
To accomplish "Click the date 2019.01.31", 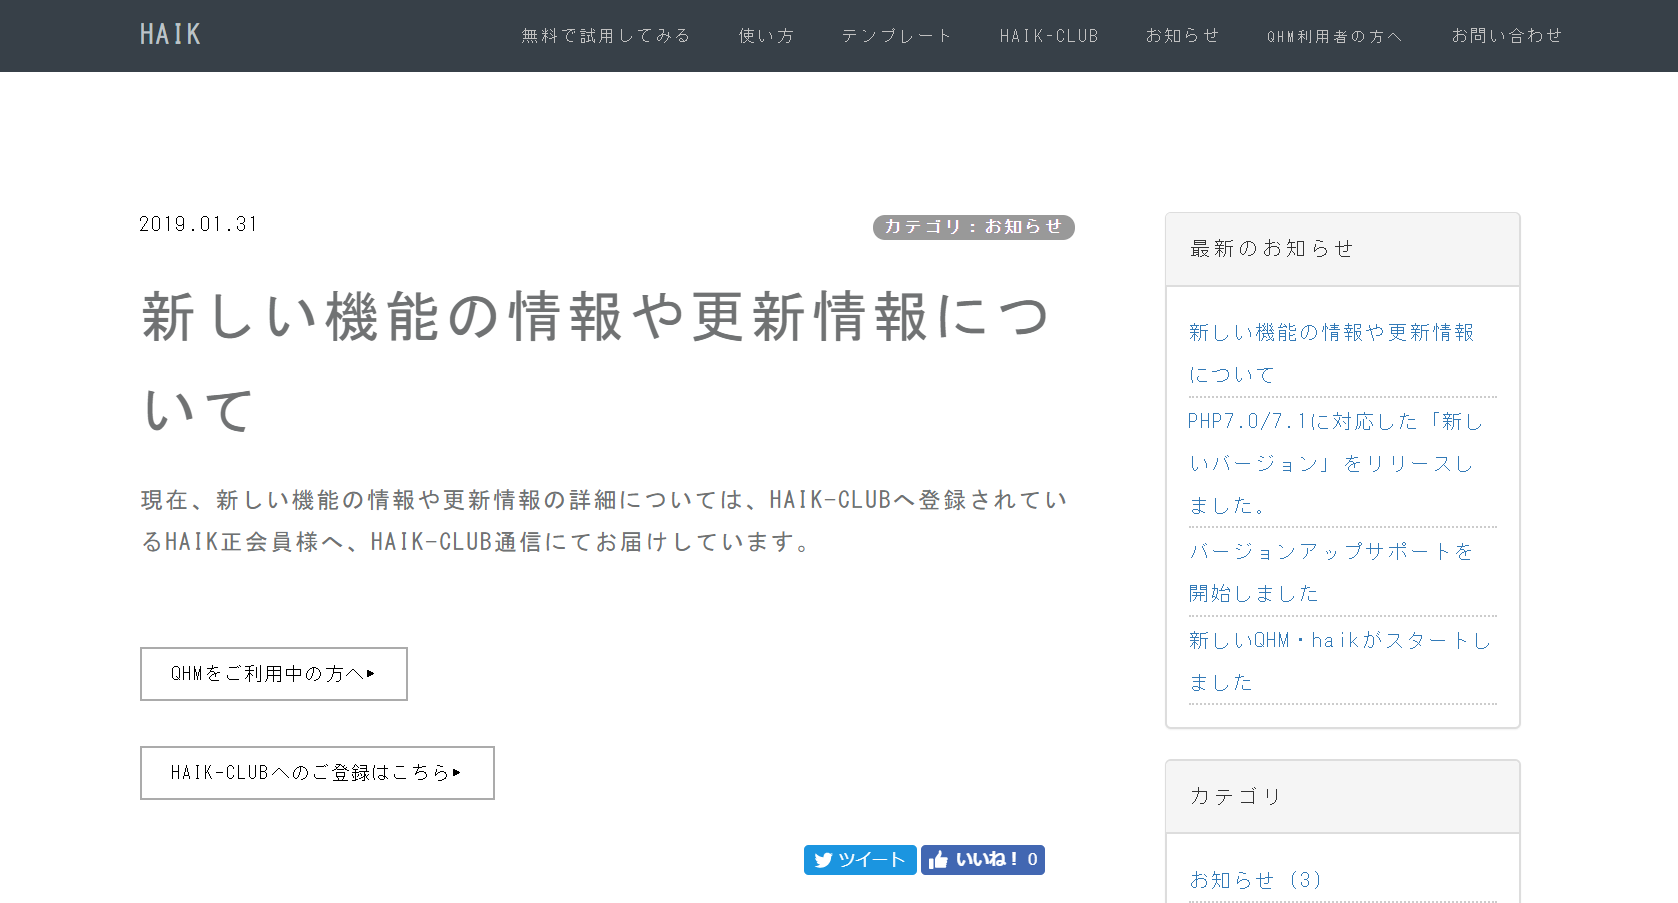I will coord(198,224).
